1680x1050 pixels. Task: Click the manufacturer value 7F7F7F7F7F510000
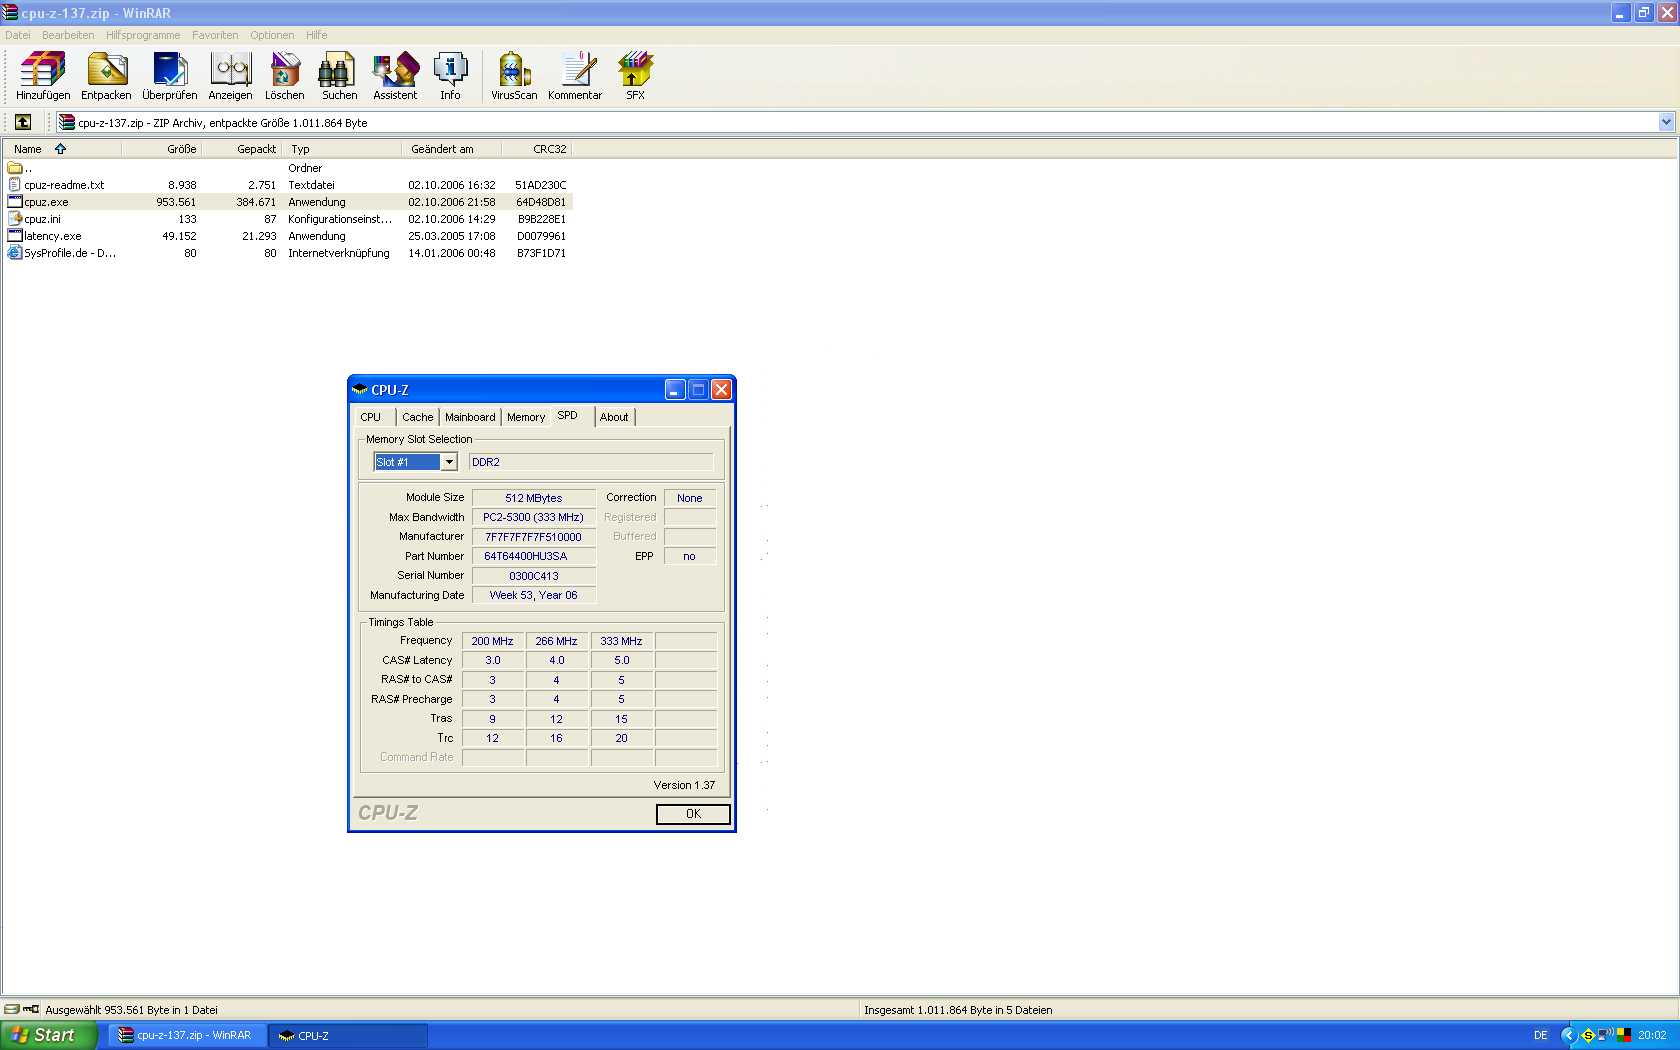[x=534, y=537]
